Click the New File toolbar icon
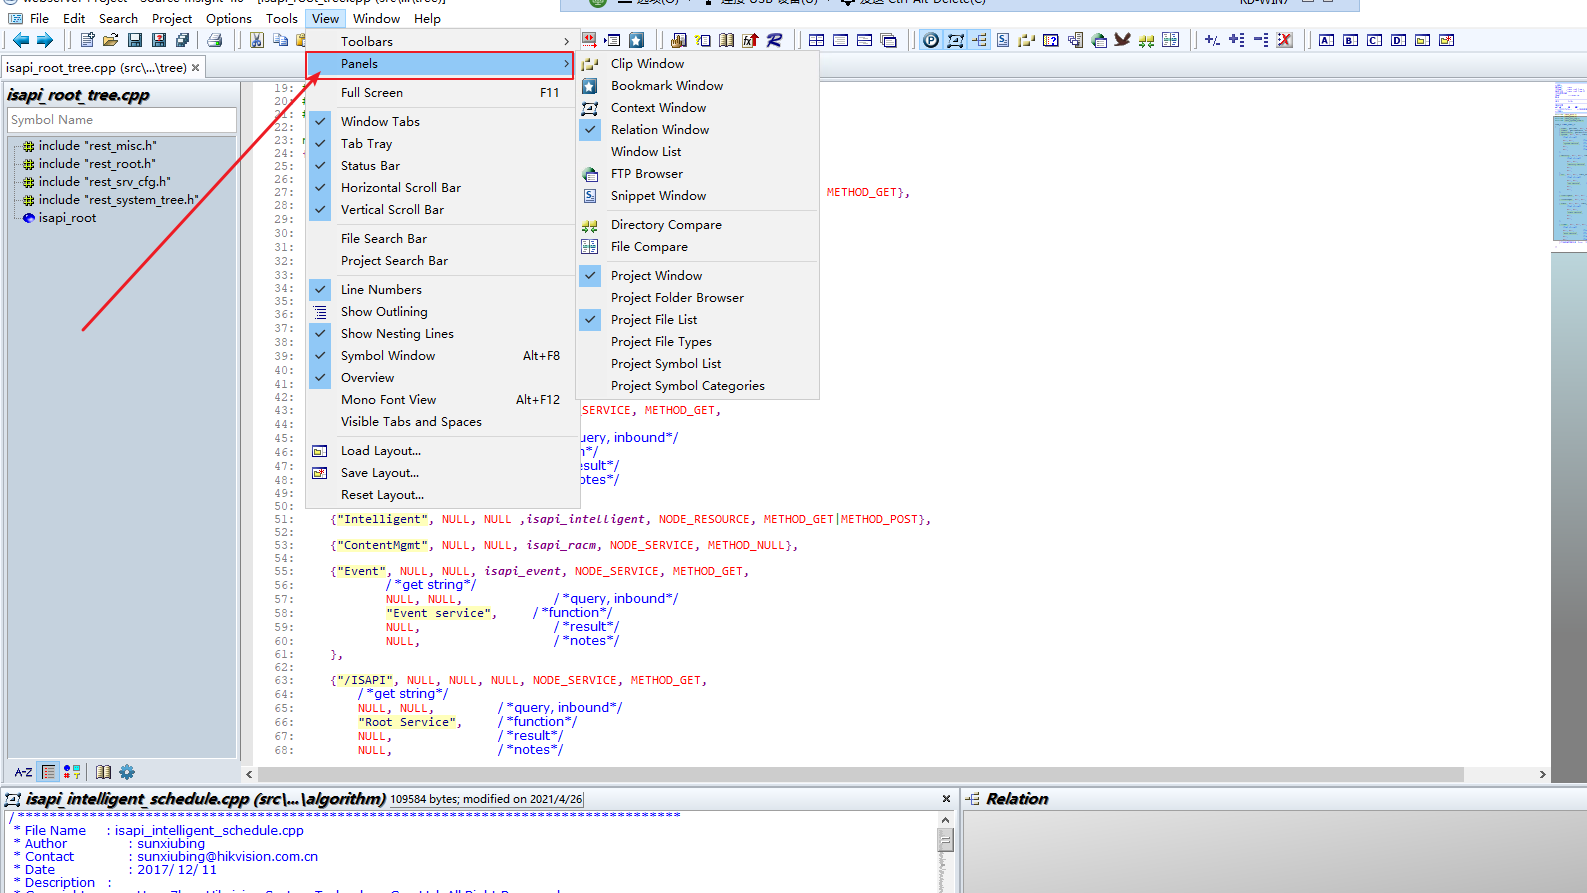Screen dimensions: 1587x893 [87, 40]
